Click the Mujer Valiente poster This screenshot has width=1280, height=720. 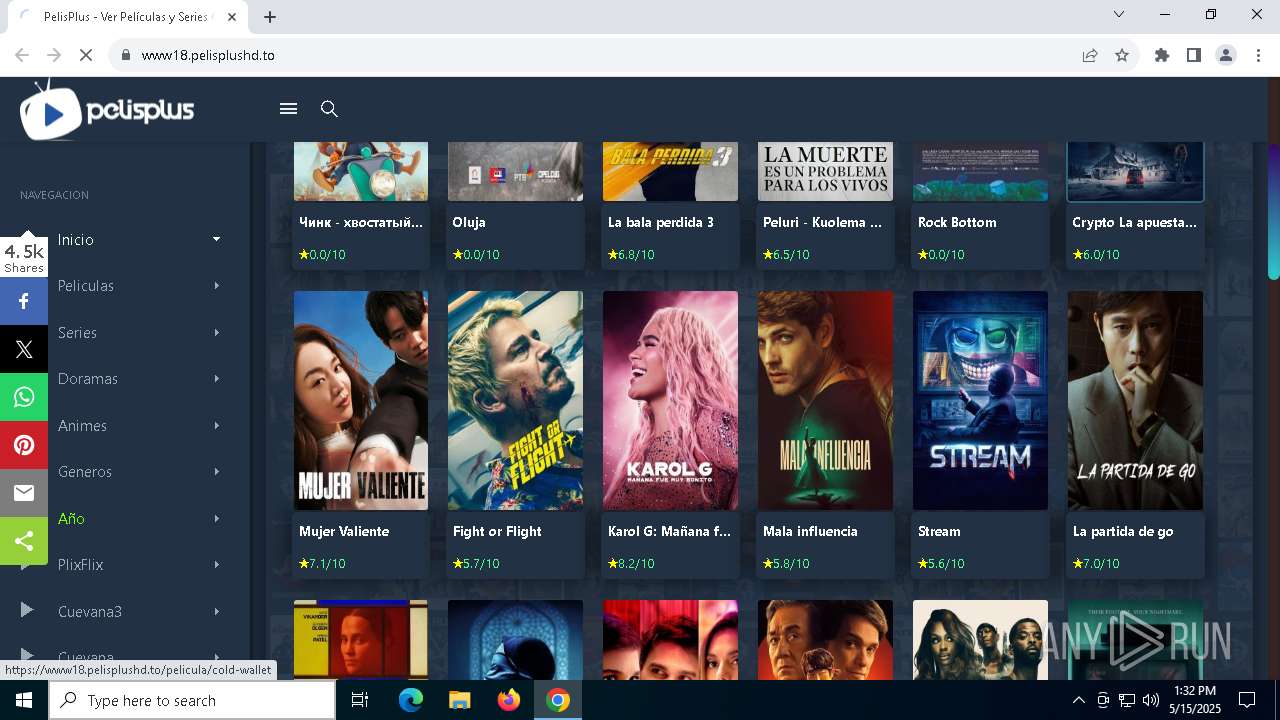tap(361, 400)
